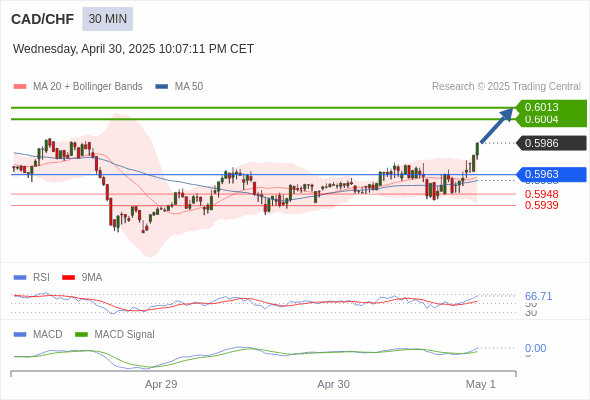Click Research © 2025 Trading Central text
This screenshot has width=590, height=400.
pos(506,87)
